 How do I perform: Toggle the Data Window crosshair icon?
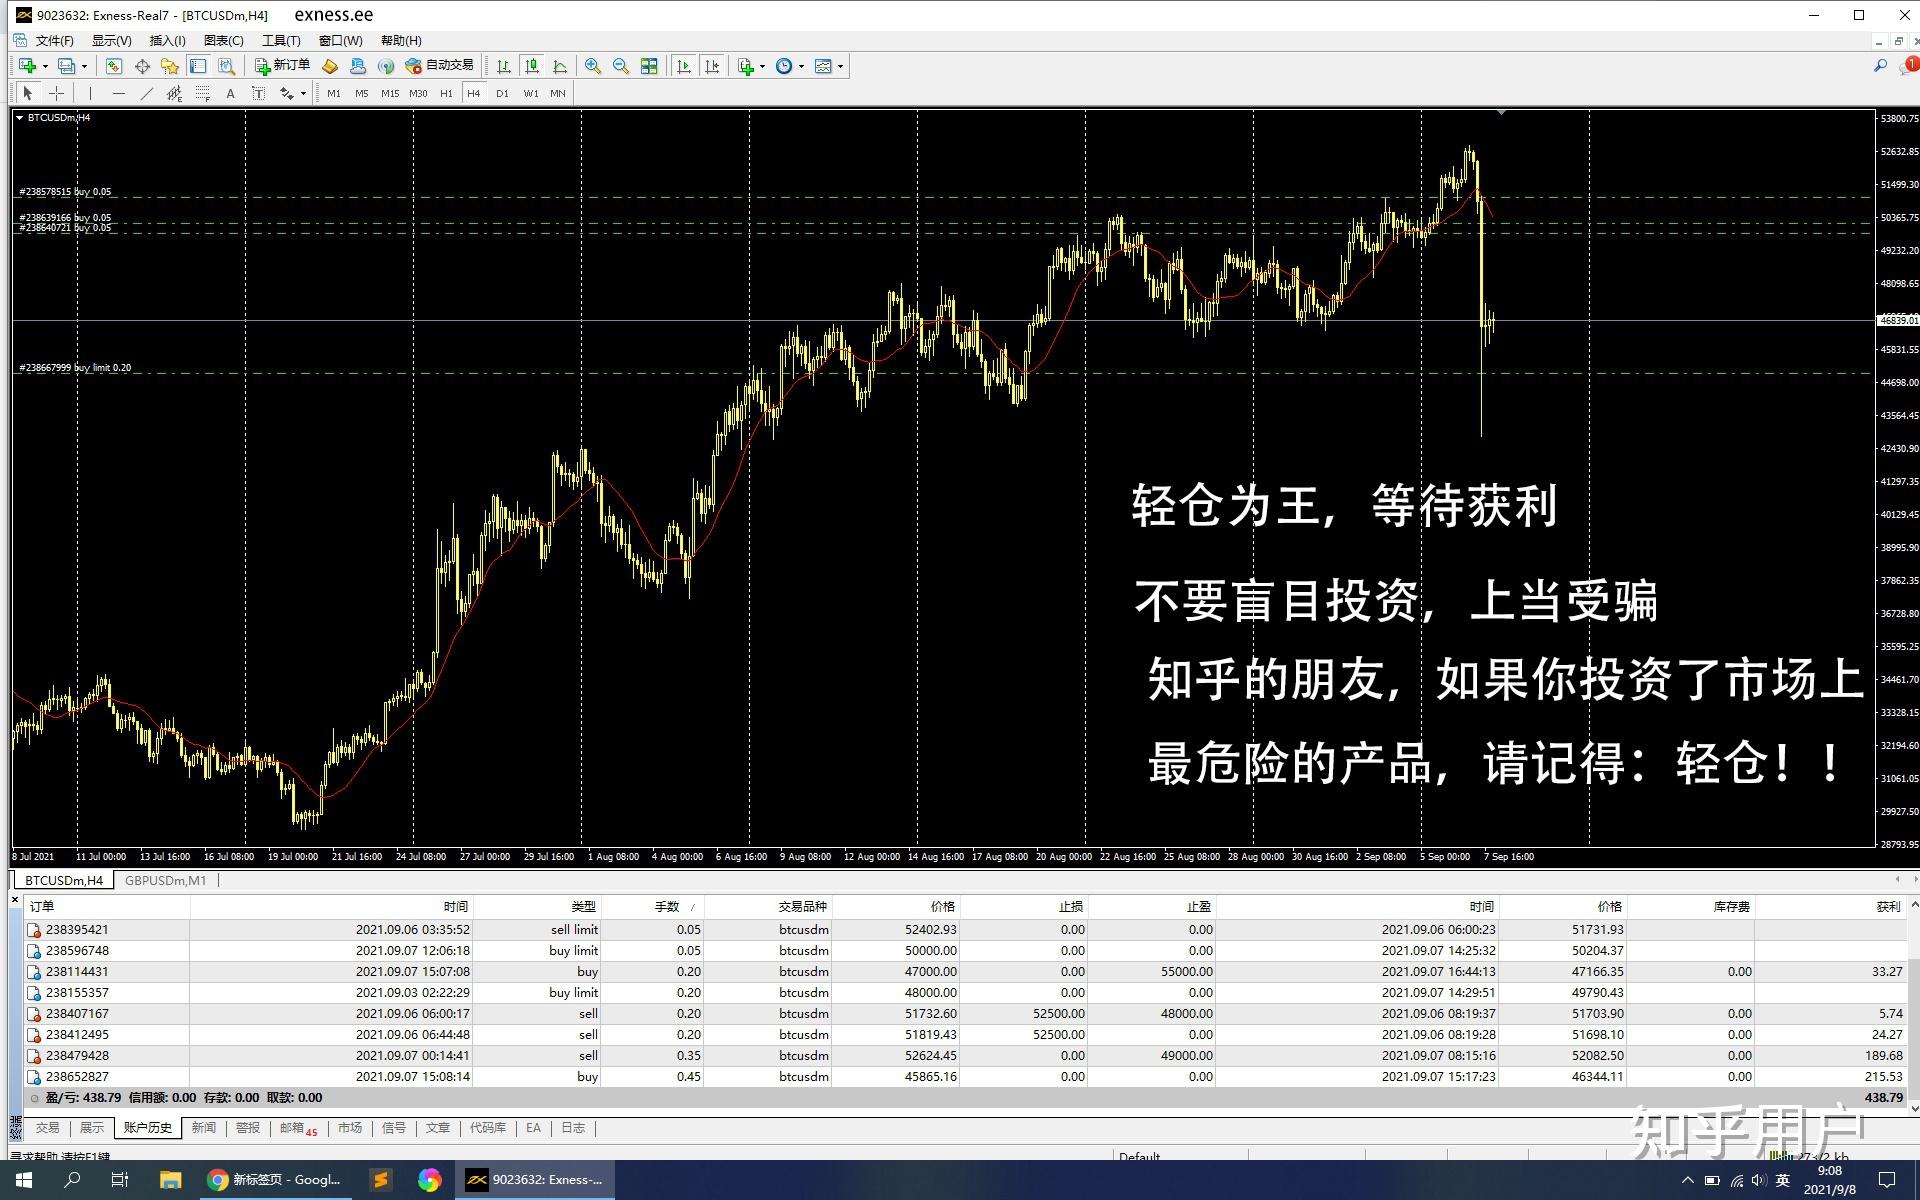coord(142,66)
